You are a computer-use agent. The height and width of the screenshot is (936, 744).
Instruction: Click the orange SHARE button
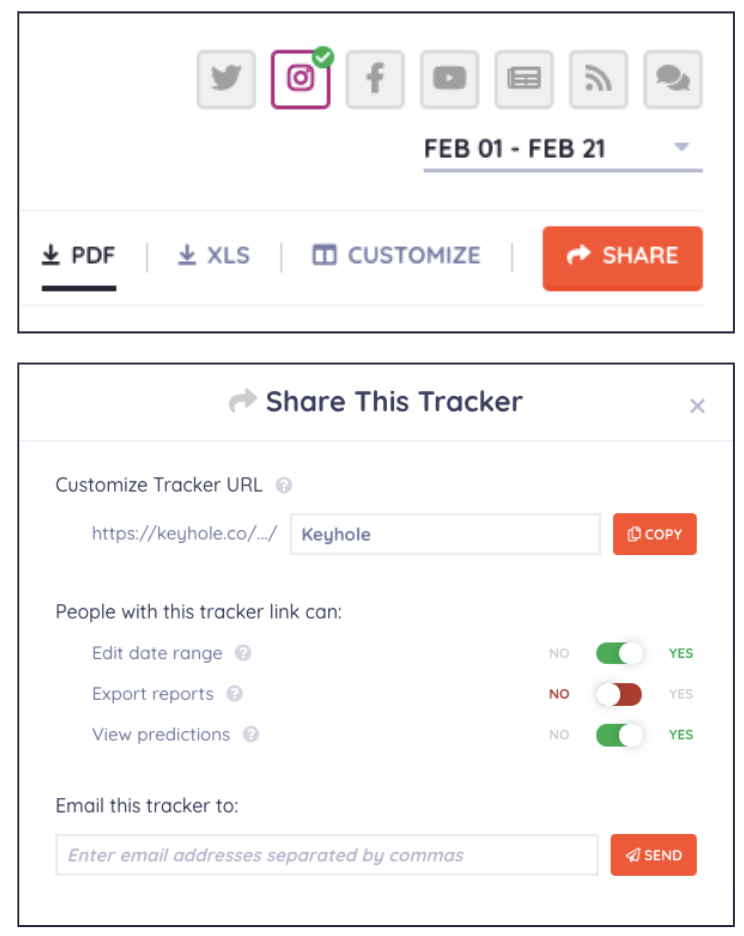(622, 257)
